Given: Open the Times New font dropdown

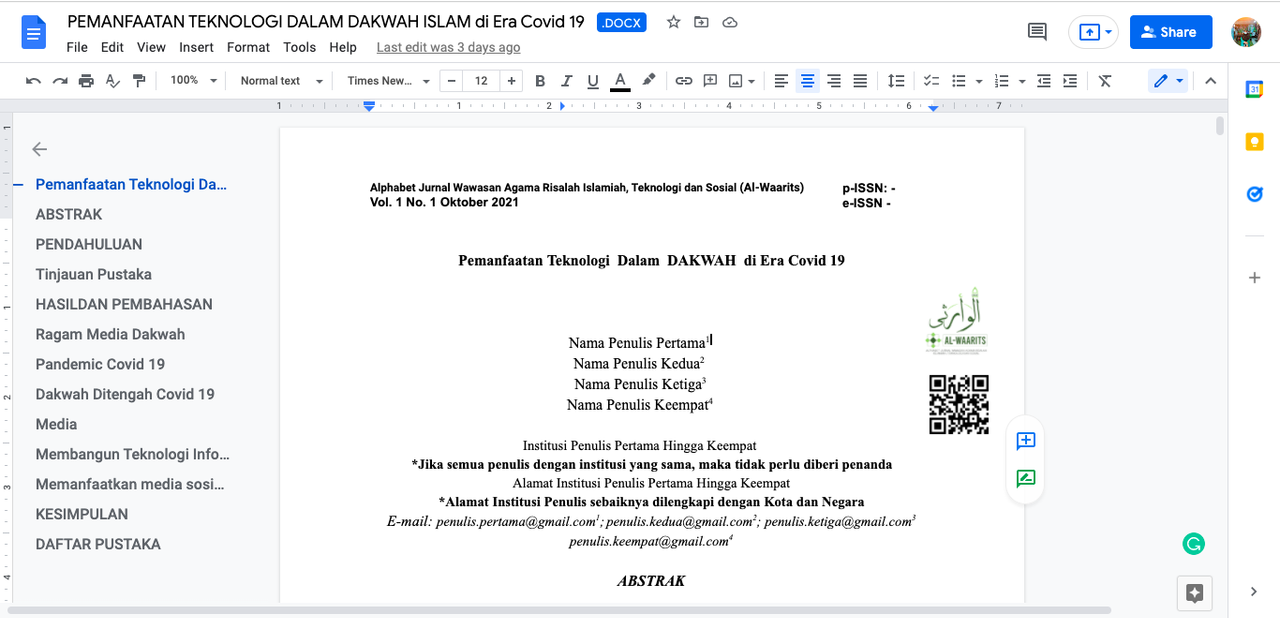Looking at the screenshot, I should pos(389,81).
